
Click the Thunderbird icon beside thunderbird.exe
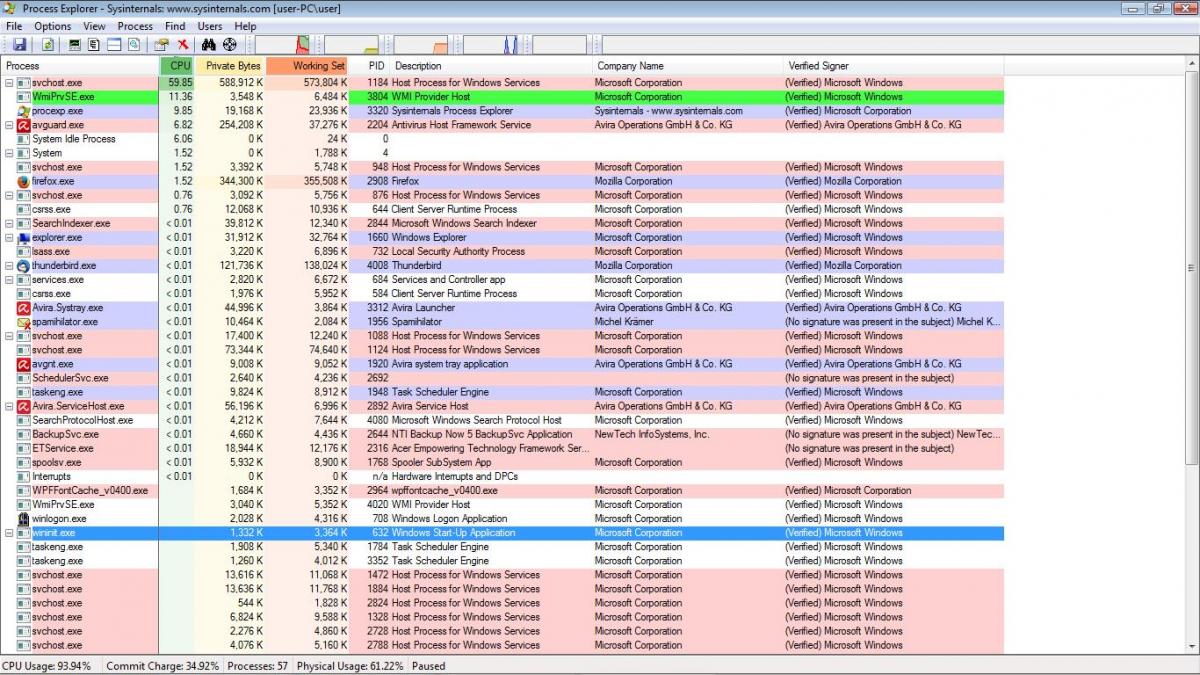(x=24, y=266)
